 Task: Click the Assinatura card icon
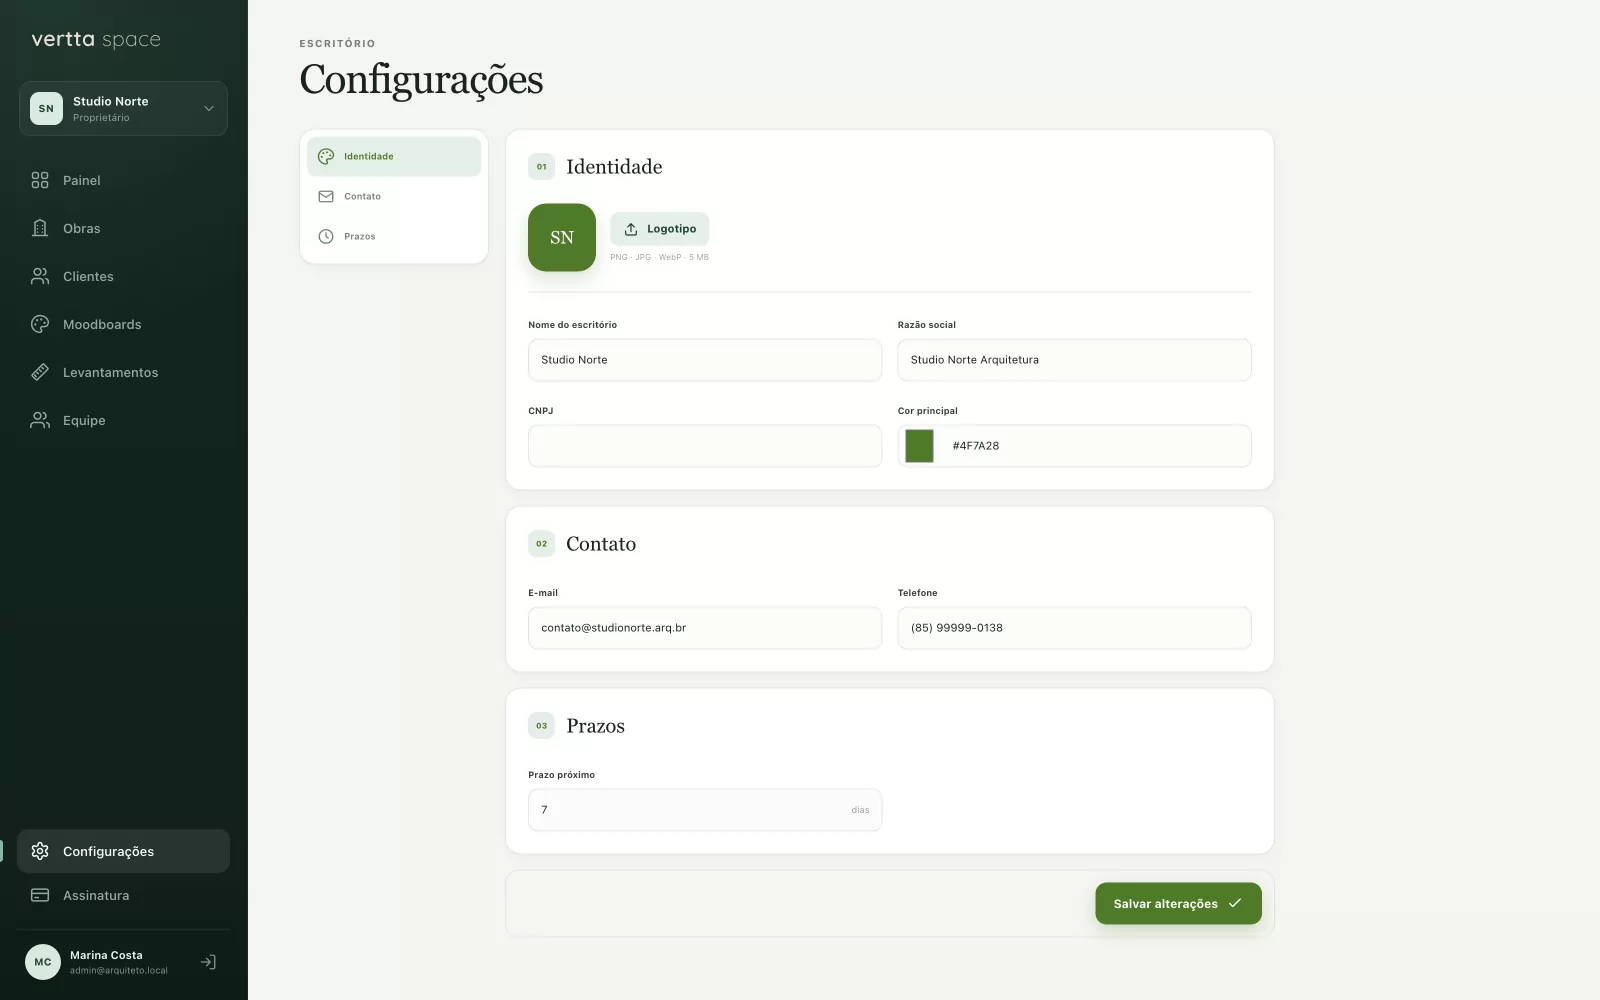point(40,895)
